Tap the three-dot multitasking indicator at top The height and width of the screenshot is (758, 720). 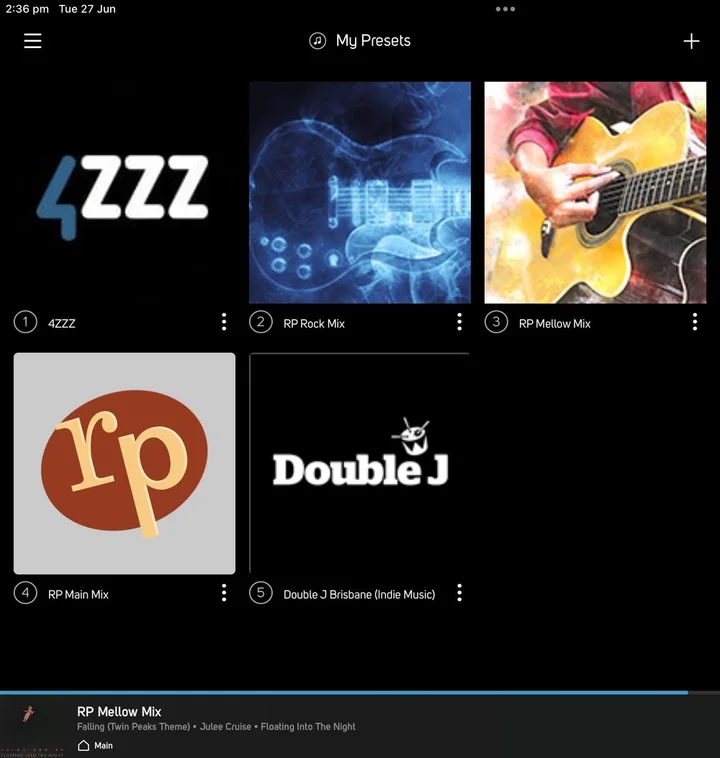click(505, 9)
